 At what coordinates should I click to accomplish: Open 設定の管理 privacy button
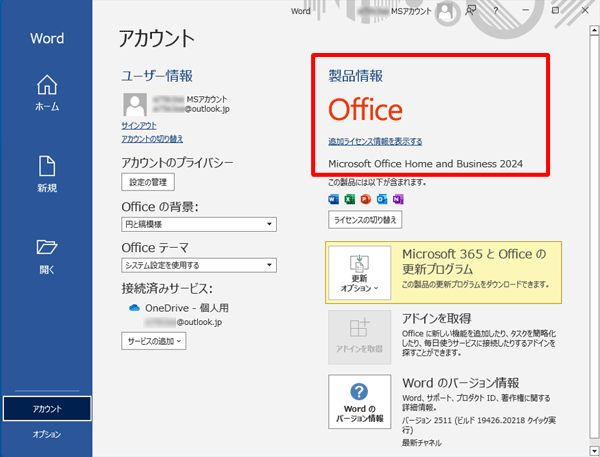(148, 182)
